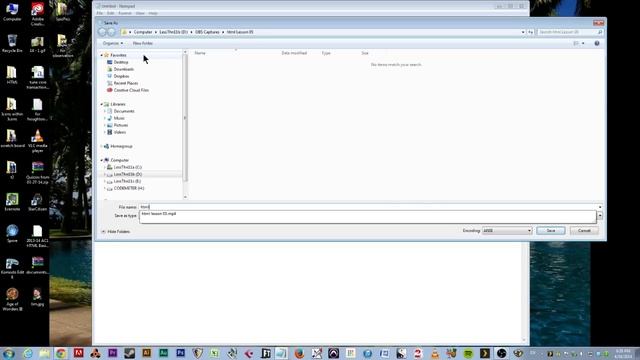Select Videos library in navigation pane

(x=116, y=132)
